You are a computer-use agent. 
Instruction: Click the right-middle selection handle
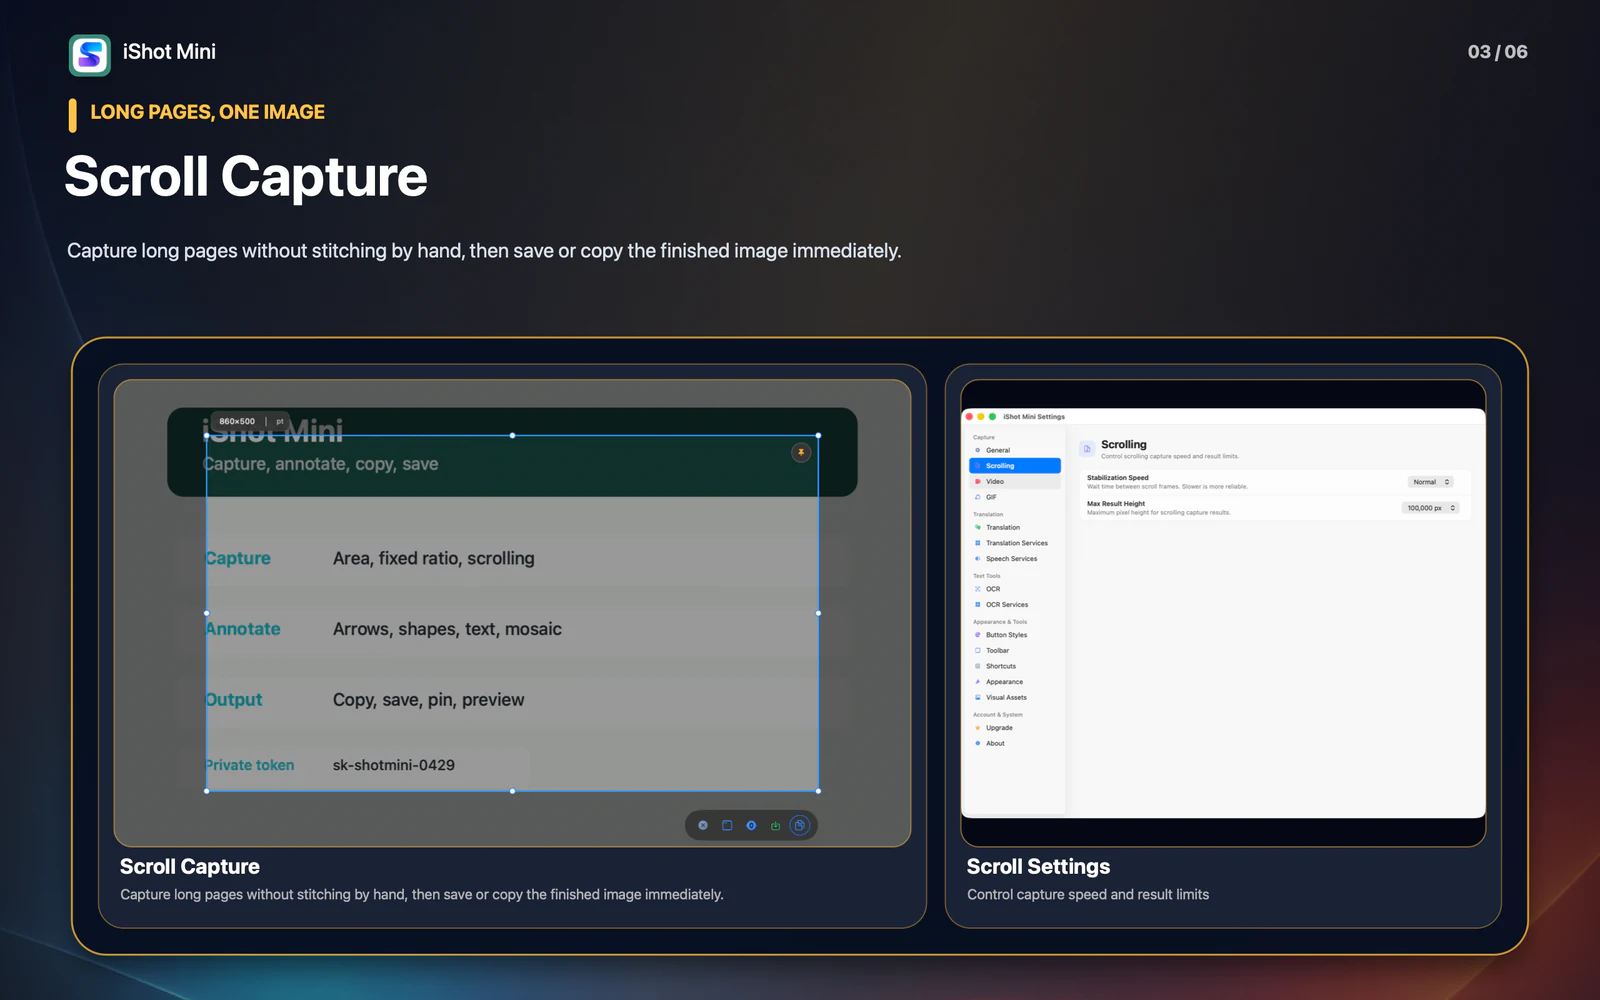point(818,613)
